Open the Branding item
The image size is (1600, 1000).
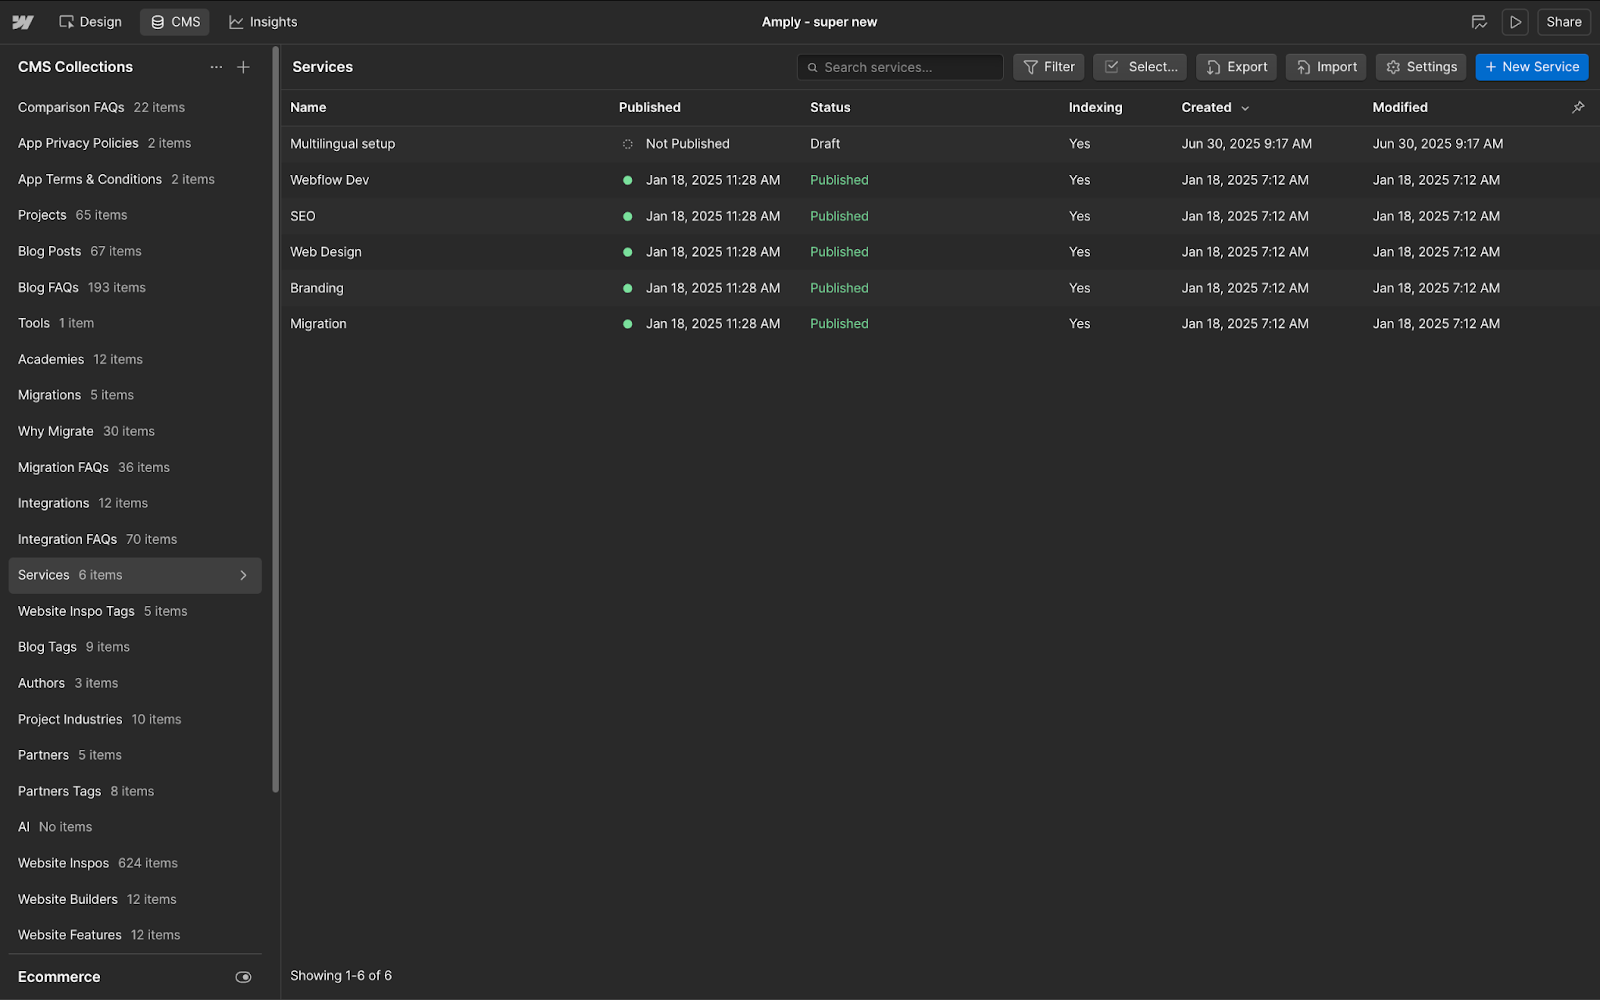click(316, 288)
